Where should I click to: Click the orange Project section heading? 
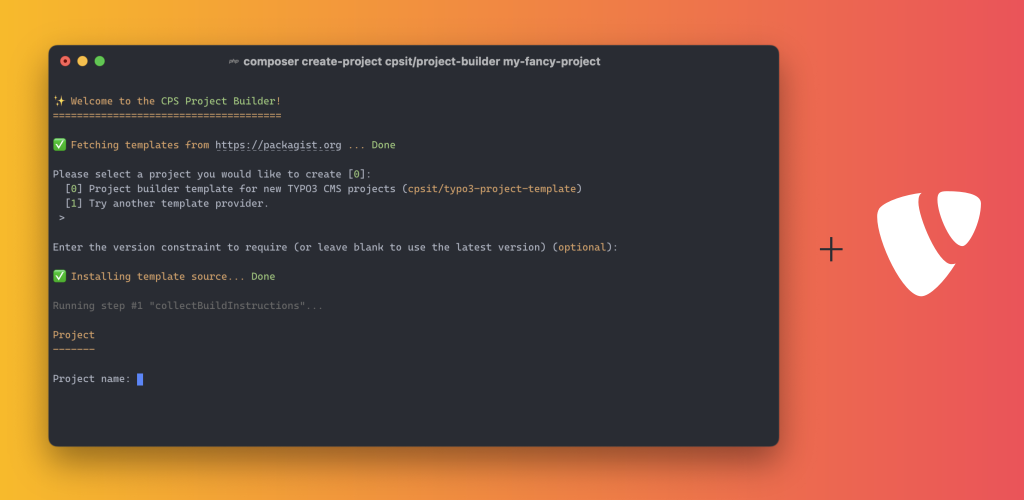[74, 335]
